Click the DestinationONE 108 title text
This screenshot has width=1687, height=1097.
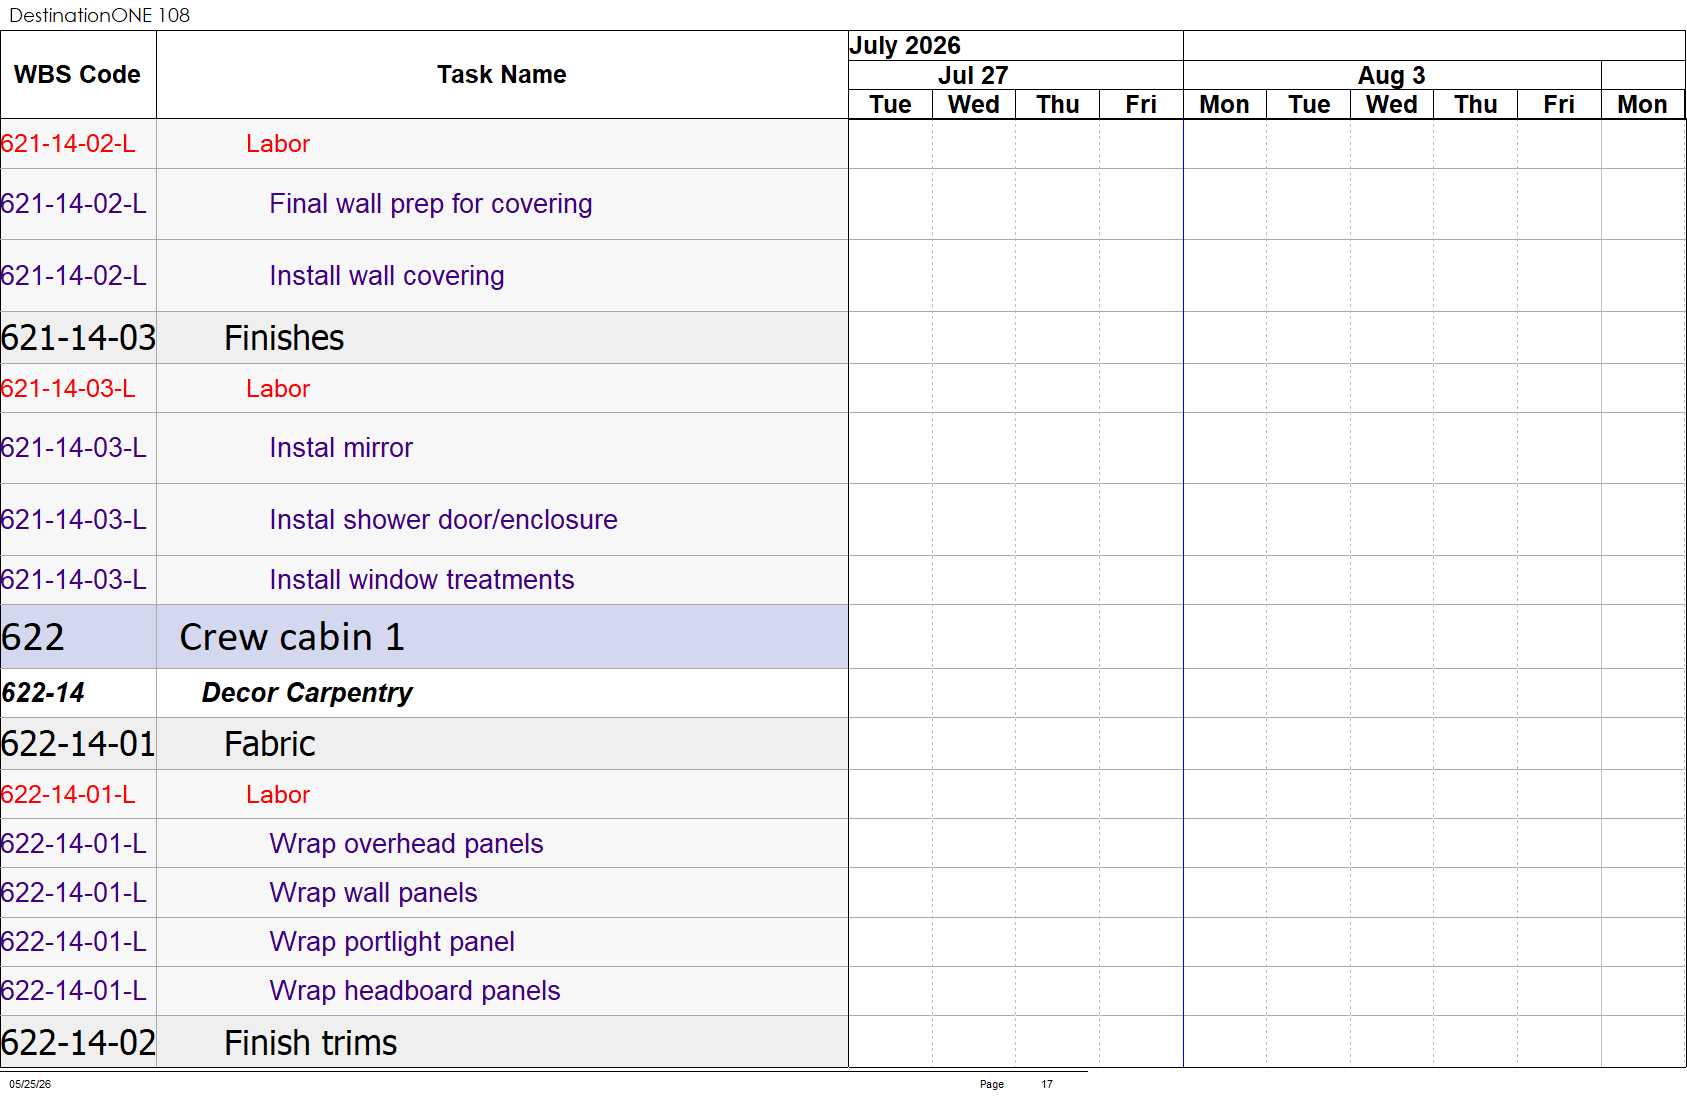point(99,15)
